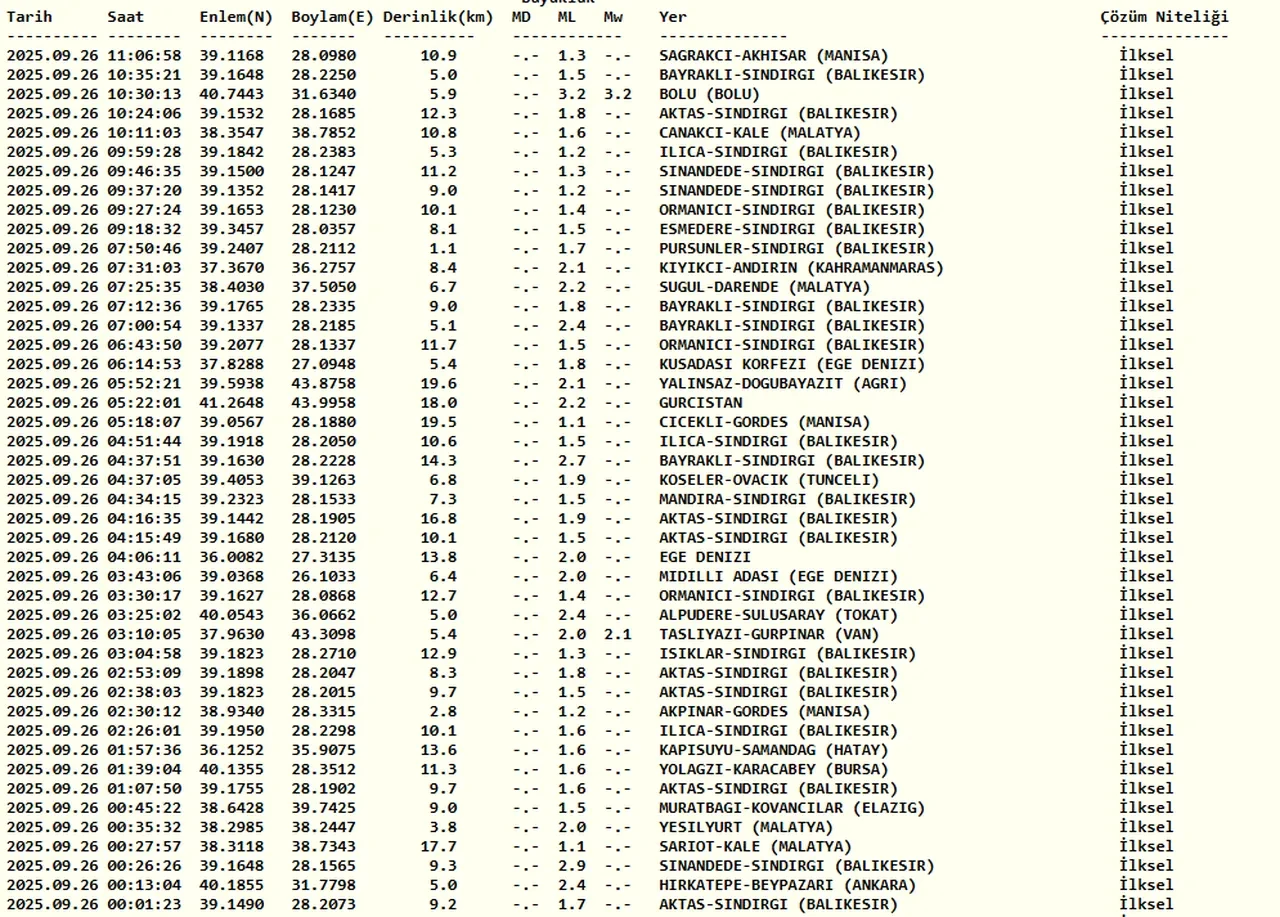Click the 11:06:58 time entry

tap(145, 56)
